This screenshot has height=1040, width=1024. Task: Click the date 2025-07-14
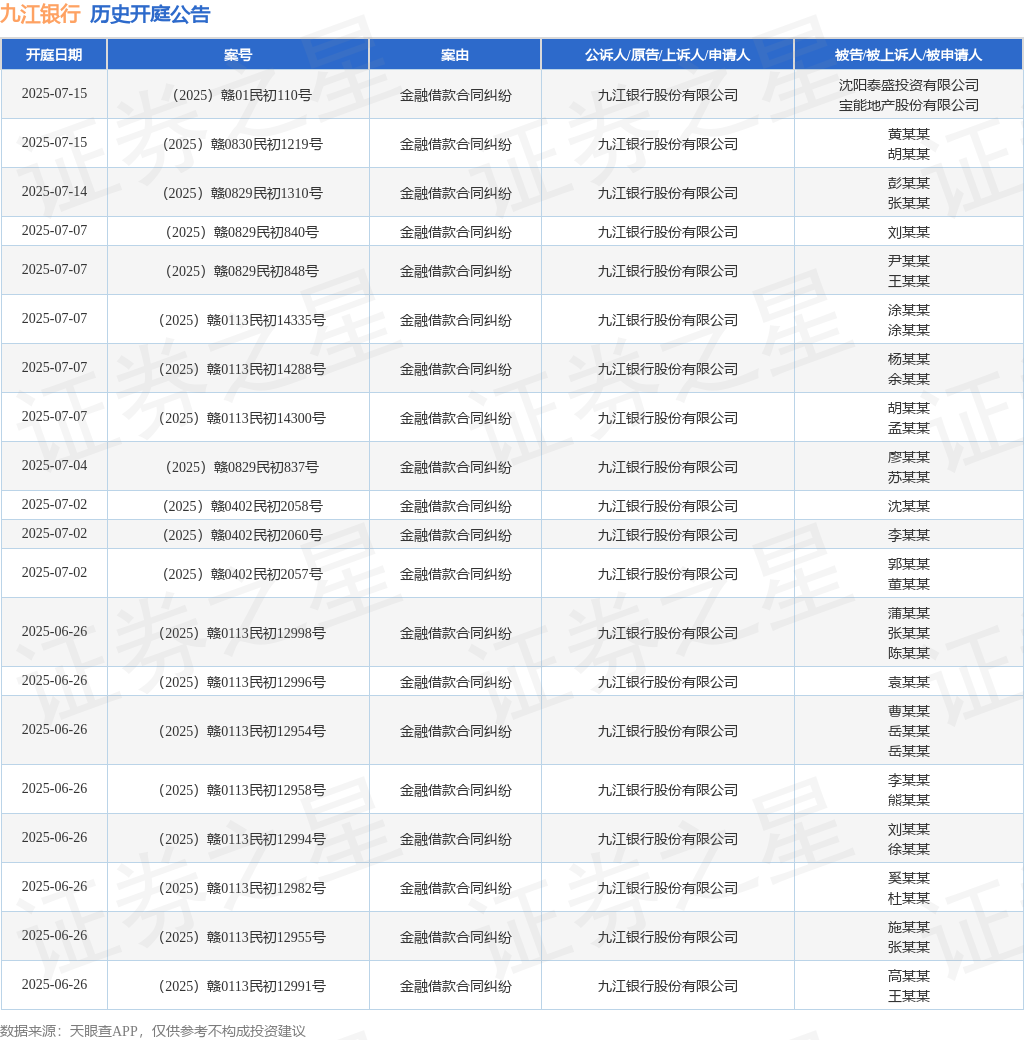coord(54,191)
